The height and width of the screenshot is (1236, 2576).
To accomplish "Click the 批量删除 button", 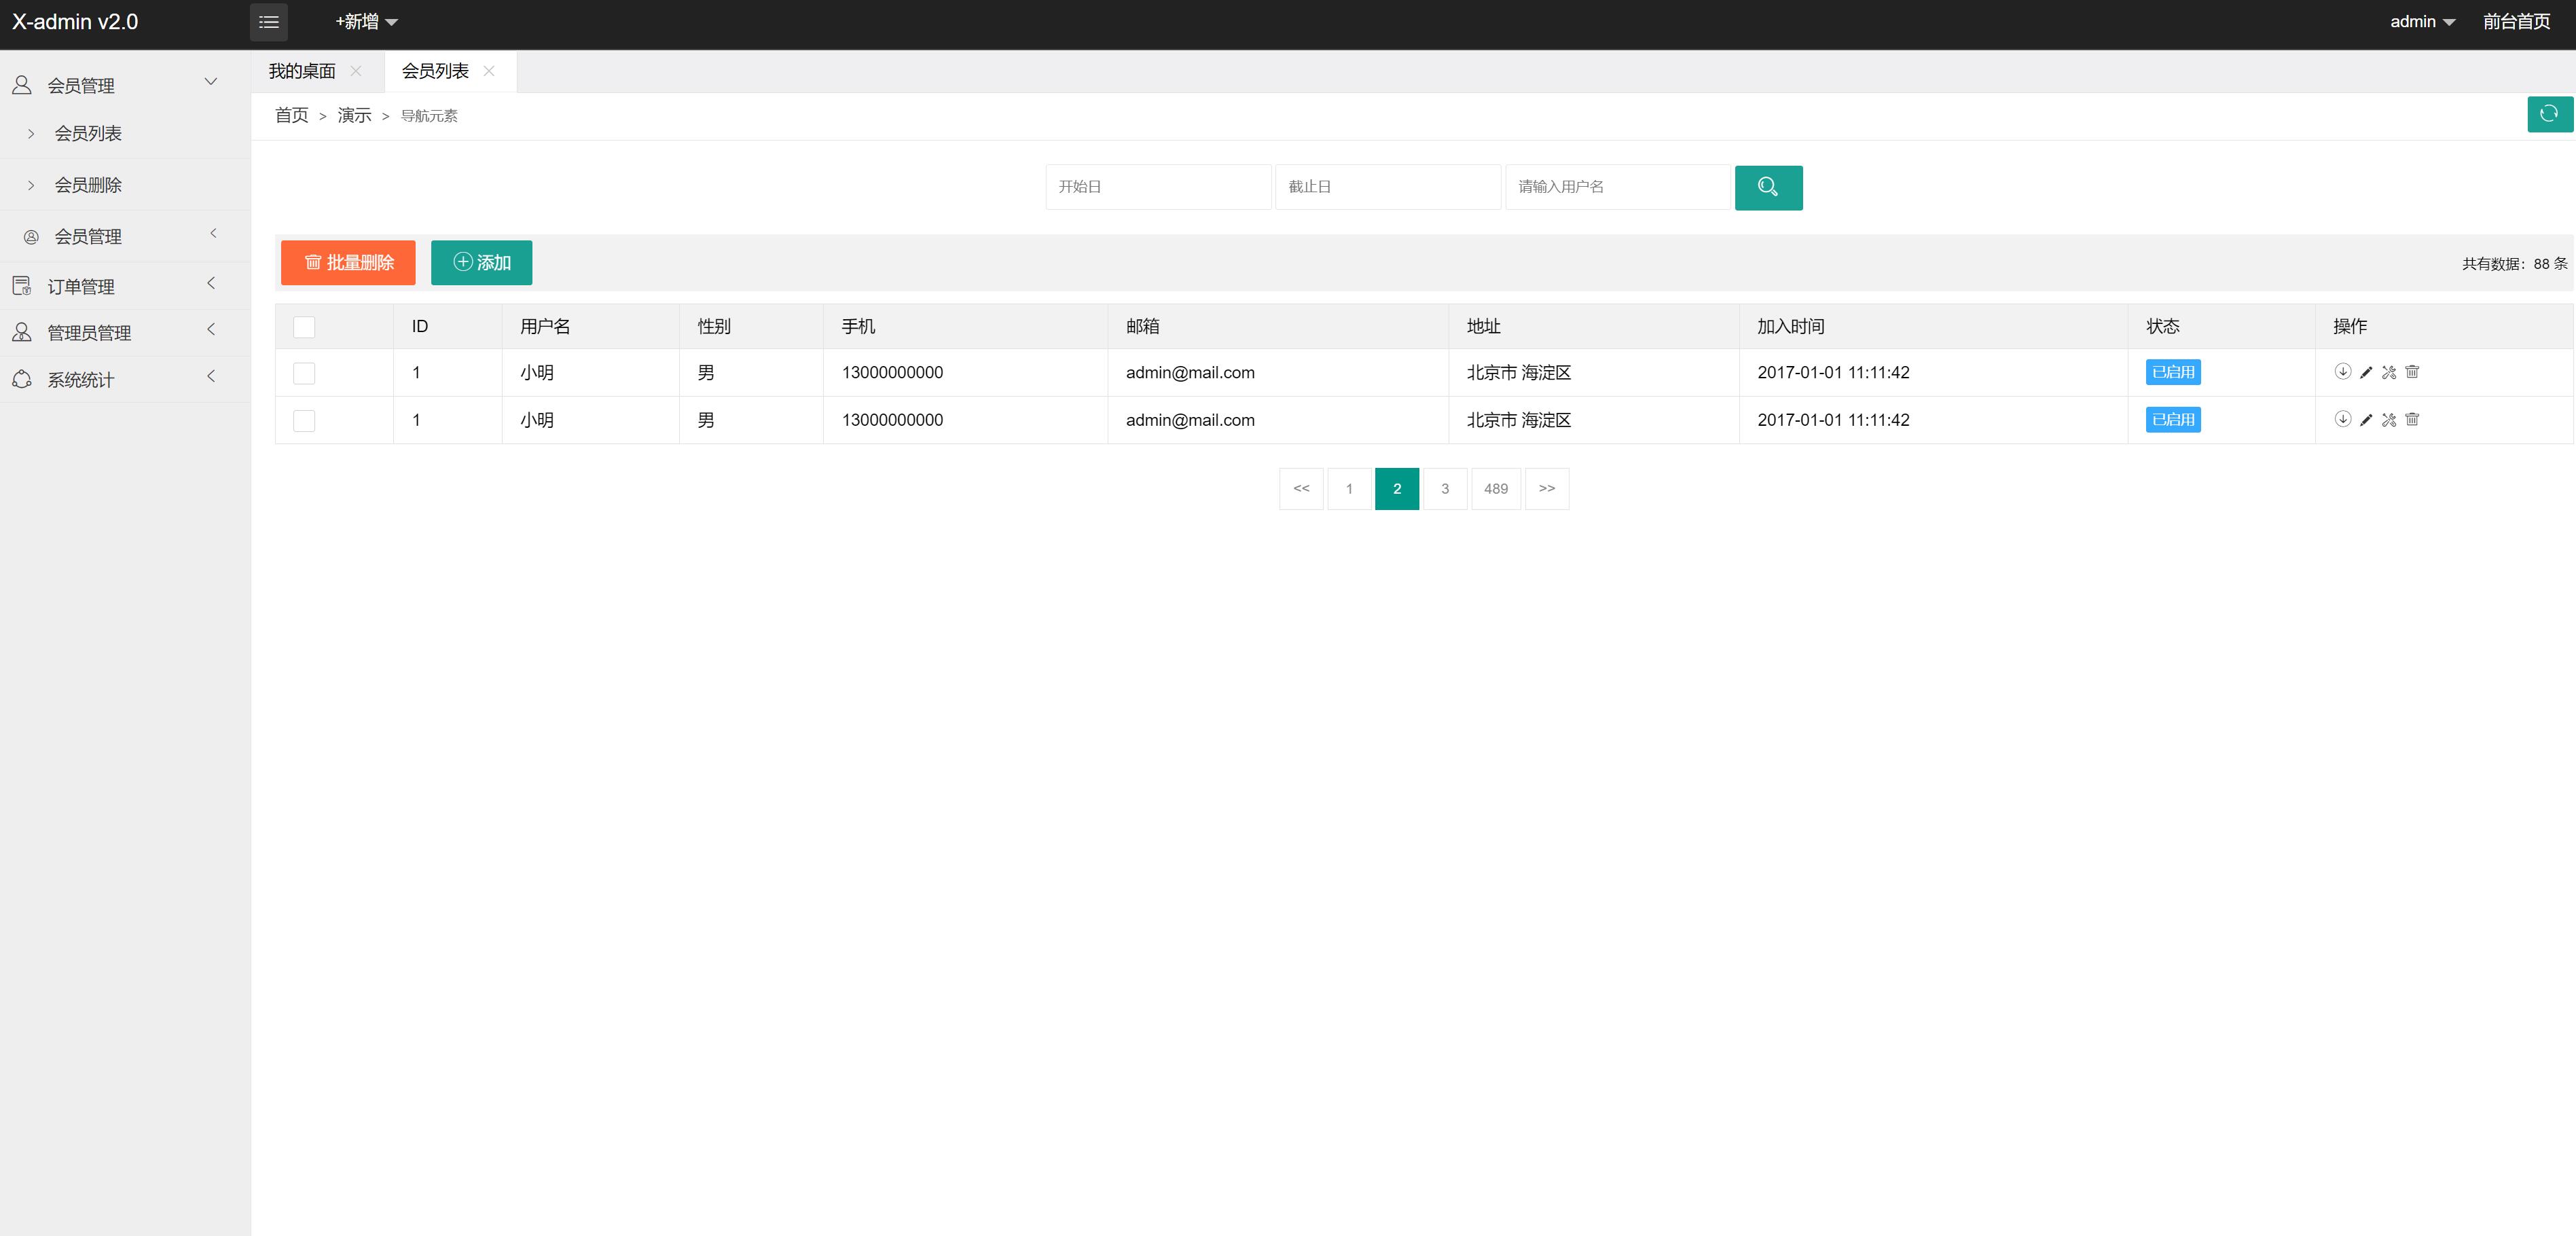I will (x=348, y=263).
